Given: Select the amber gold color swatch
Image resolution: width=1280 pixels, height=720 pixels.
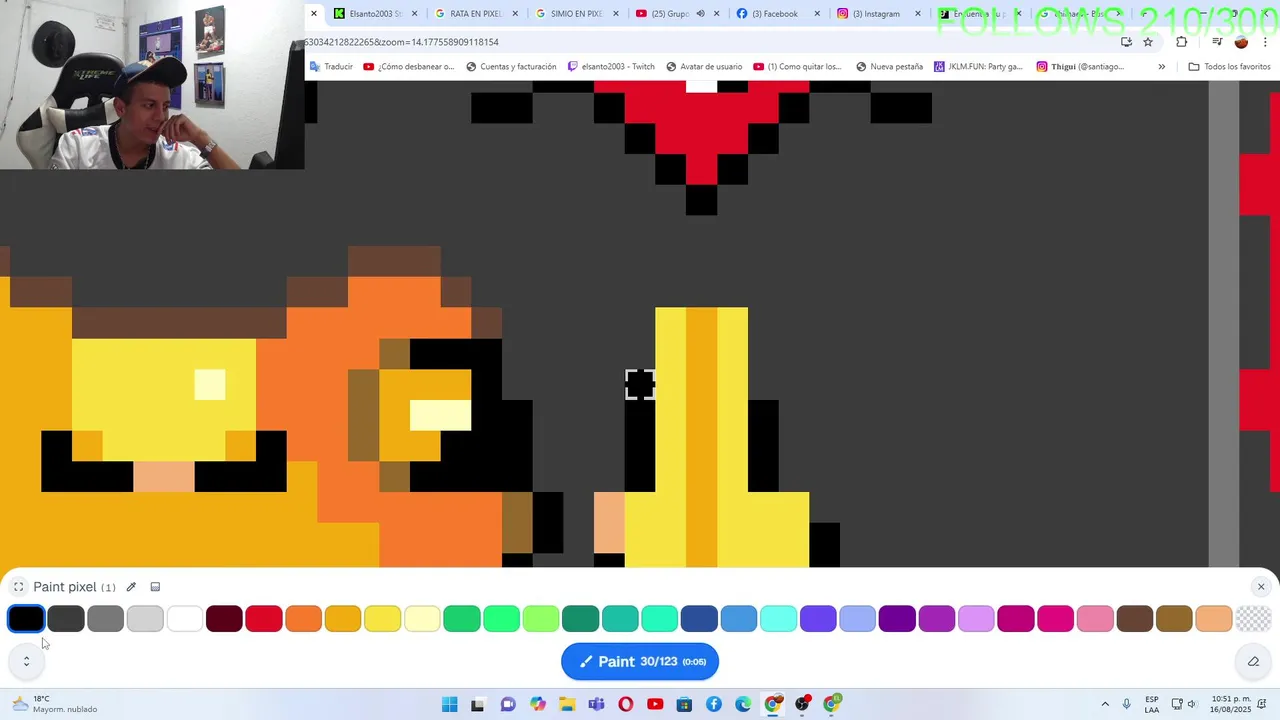Looking at the screenshot, I should [343, 619].
